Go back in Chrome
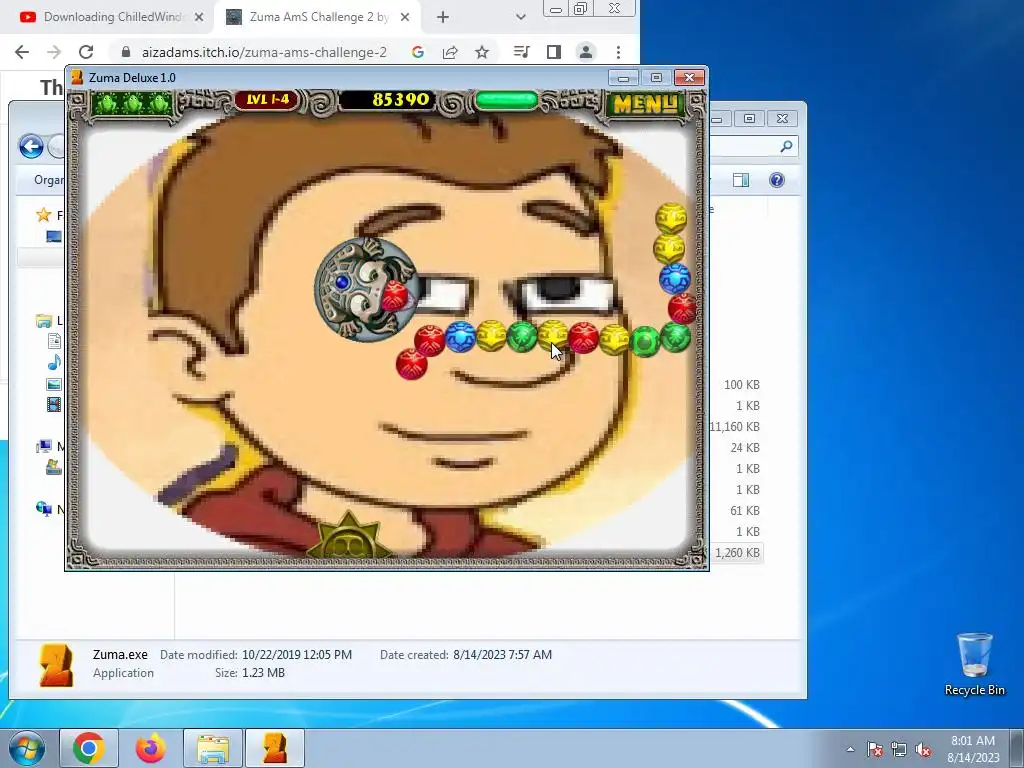Image resolution: width=1024 pixels, height=768 pixels. [22, 52]
